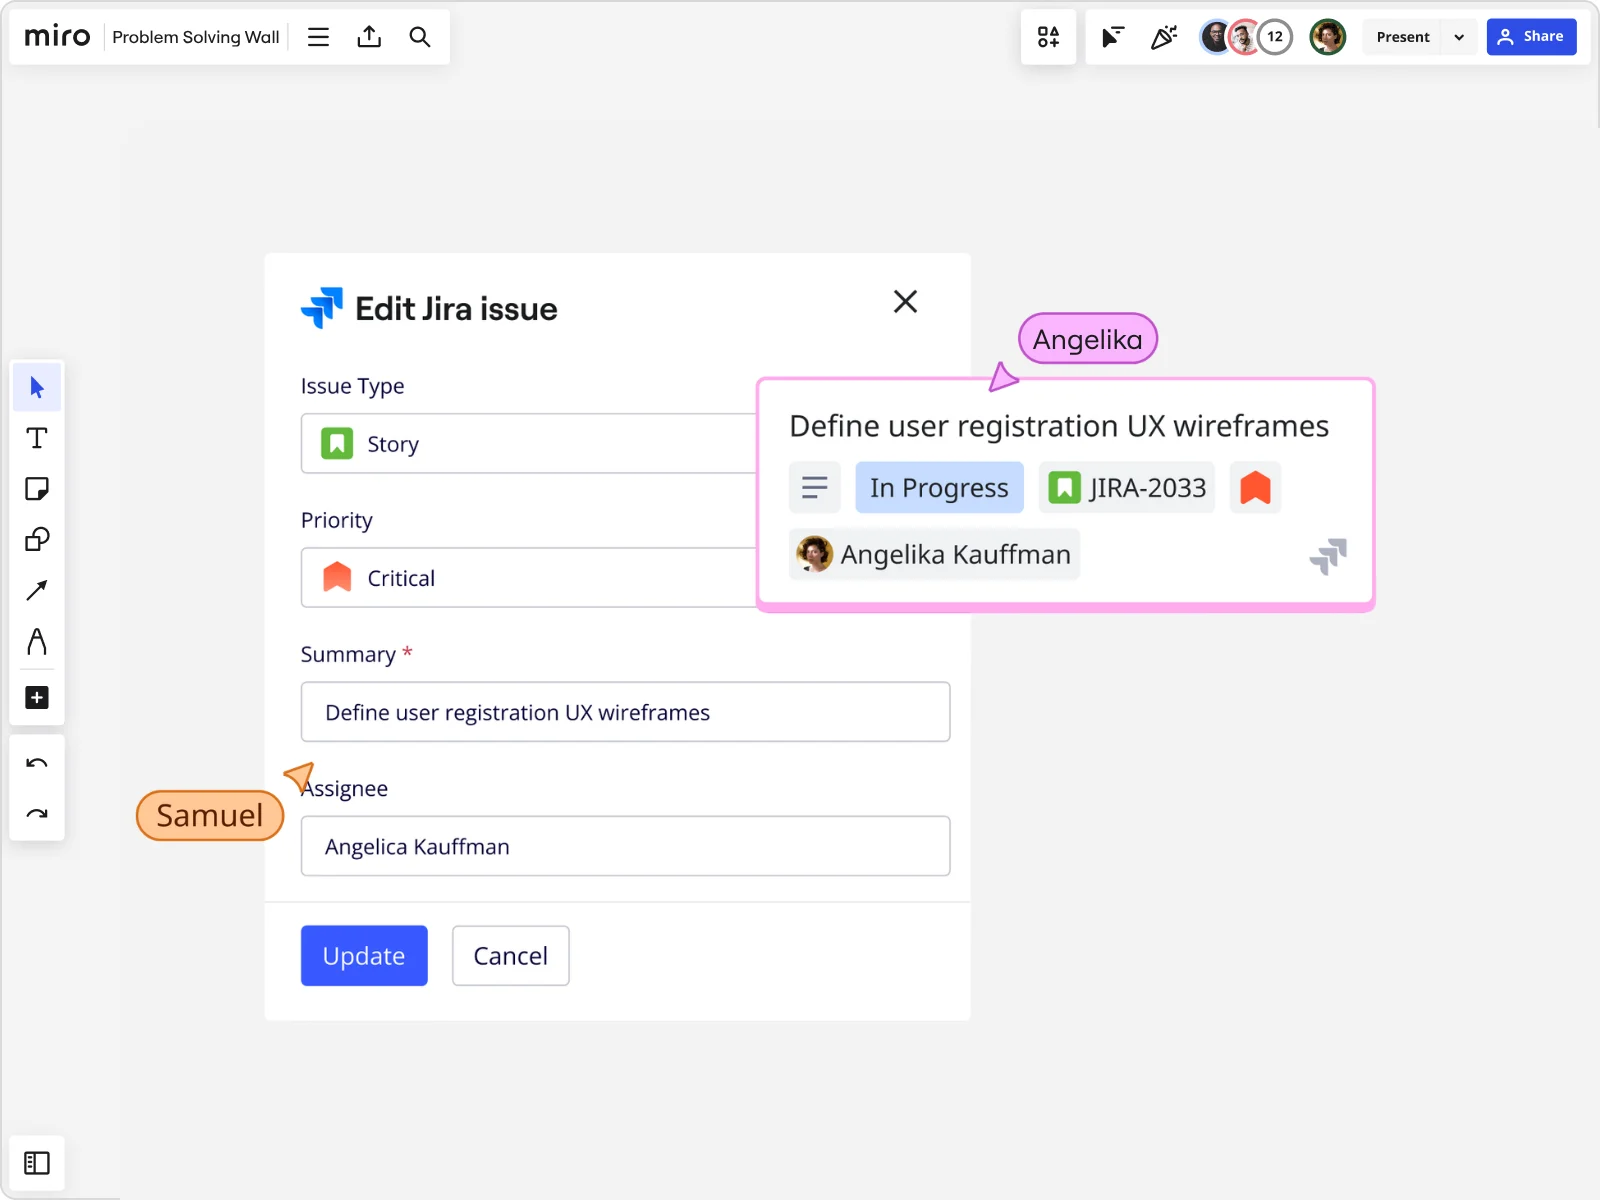The width and height of the screenshot is (1600, 1200).
Task: Open the hamburger main menu
Action: point(318,37)
